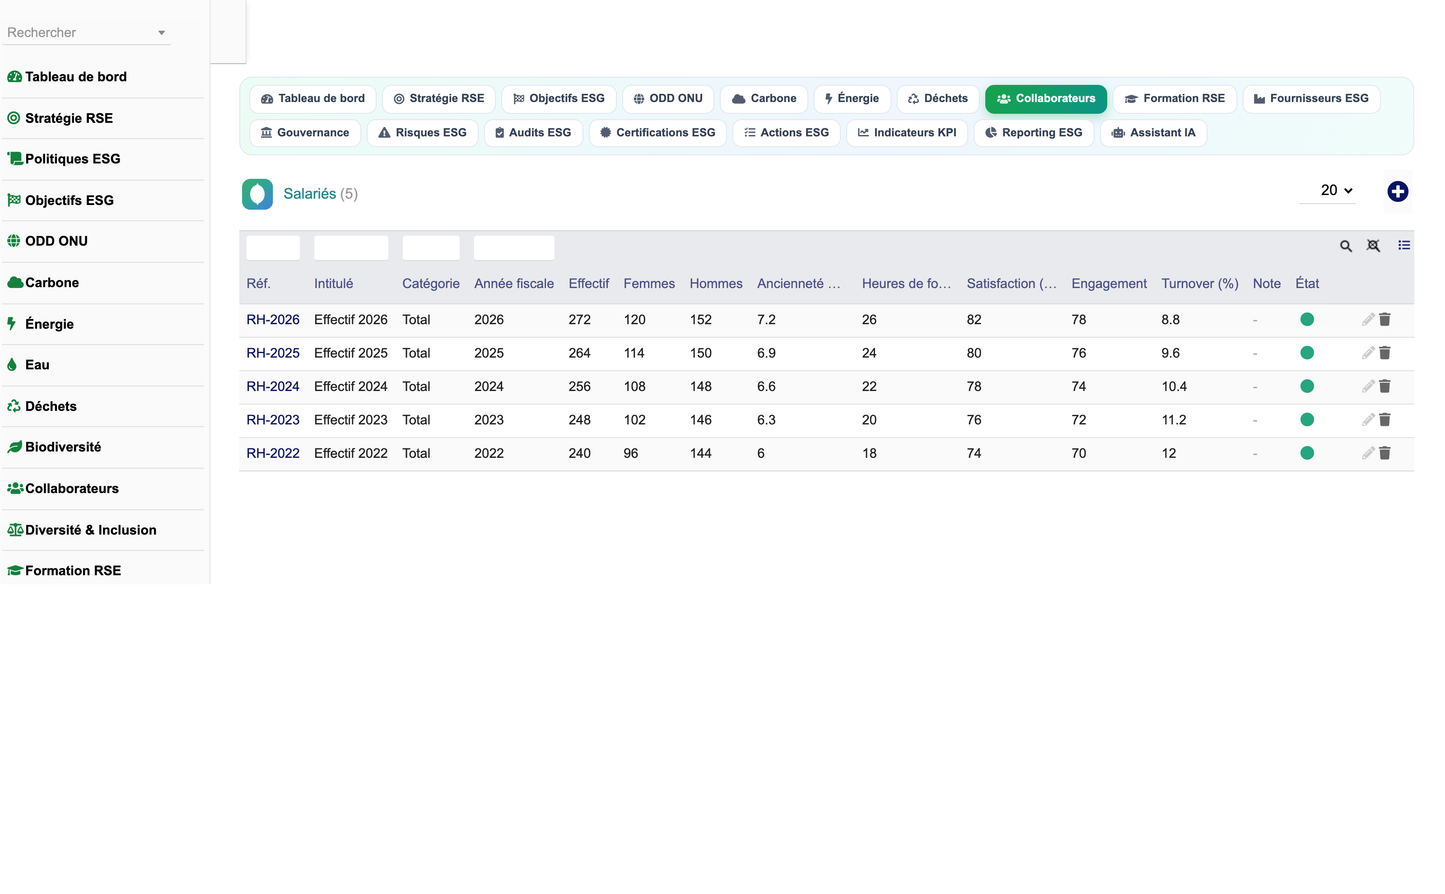Click the search magnifier icon in table header
Screen dimensions: 1445x894
(x=1345, y=246)
